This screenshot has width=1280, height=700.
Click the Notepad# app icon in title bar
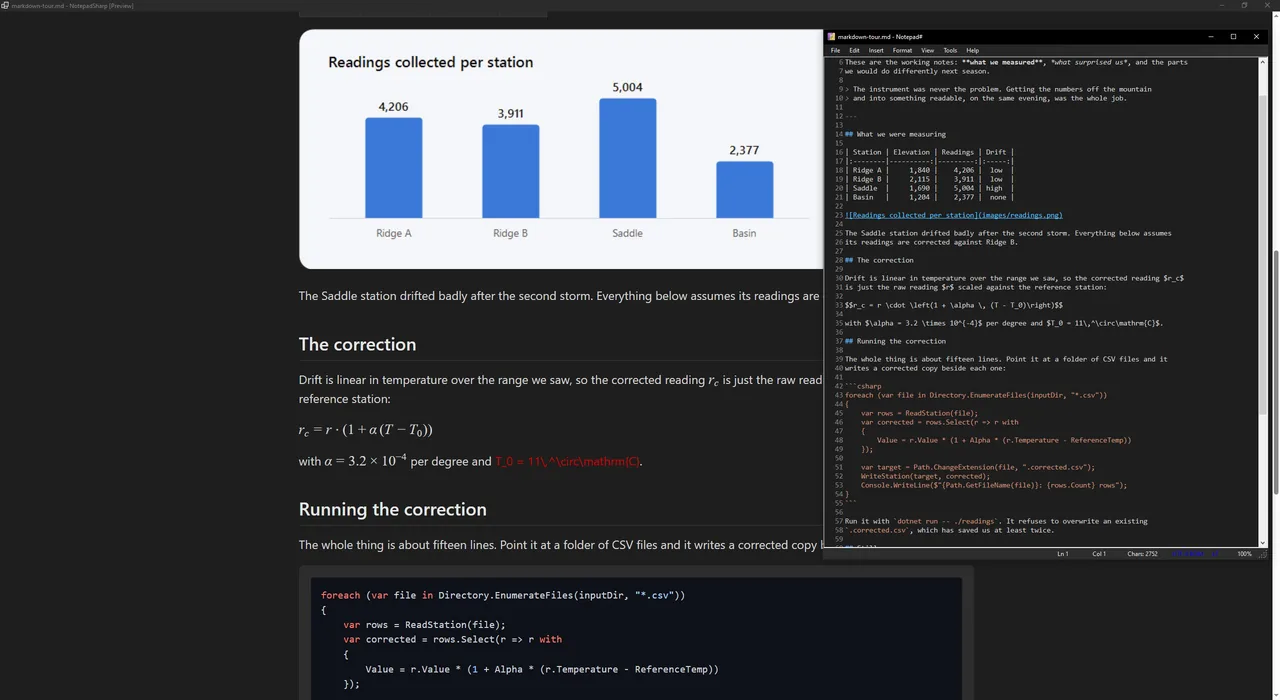coord(831,37)
